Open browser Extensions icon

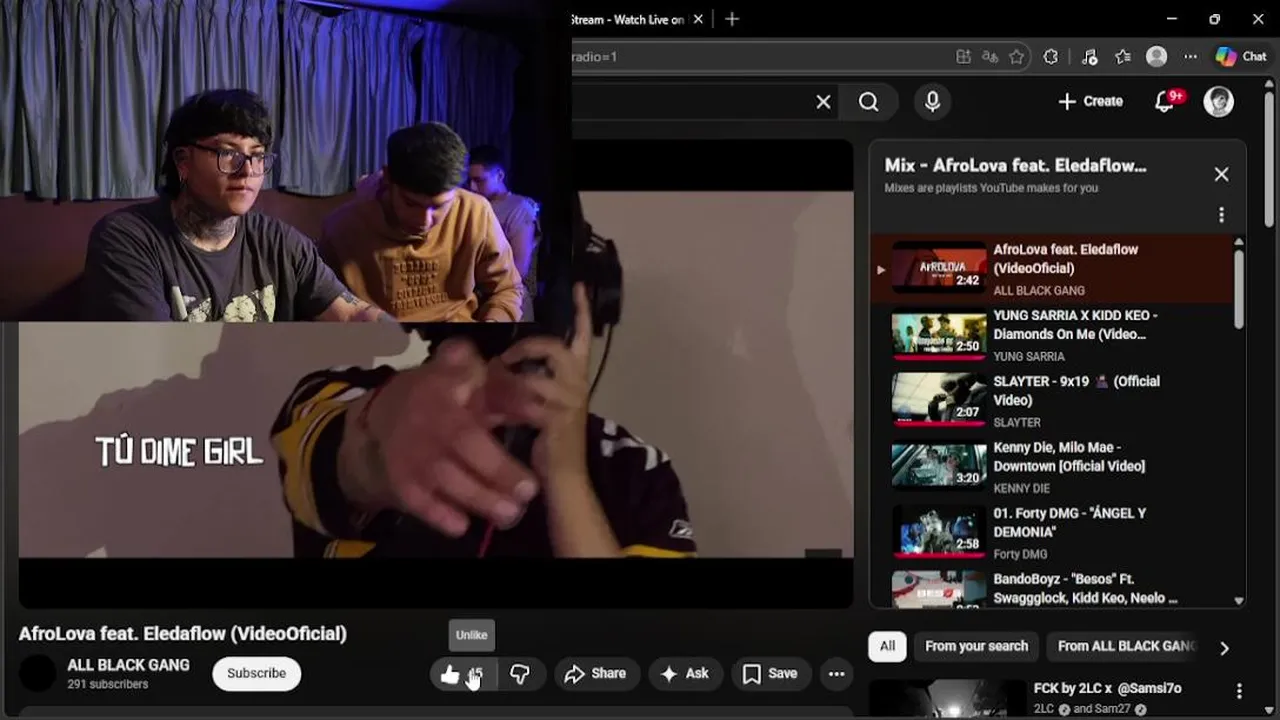[1050, 57]
